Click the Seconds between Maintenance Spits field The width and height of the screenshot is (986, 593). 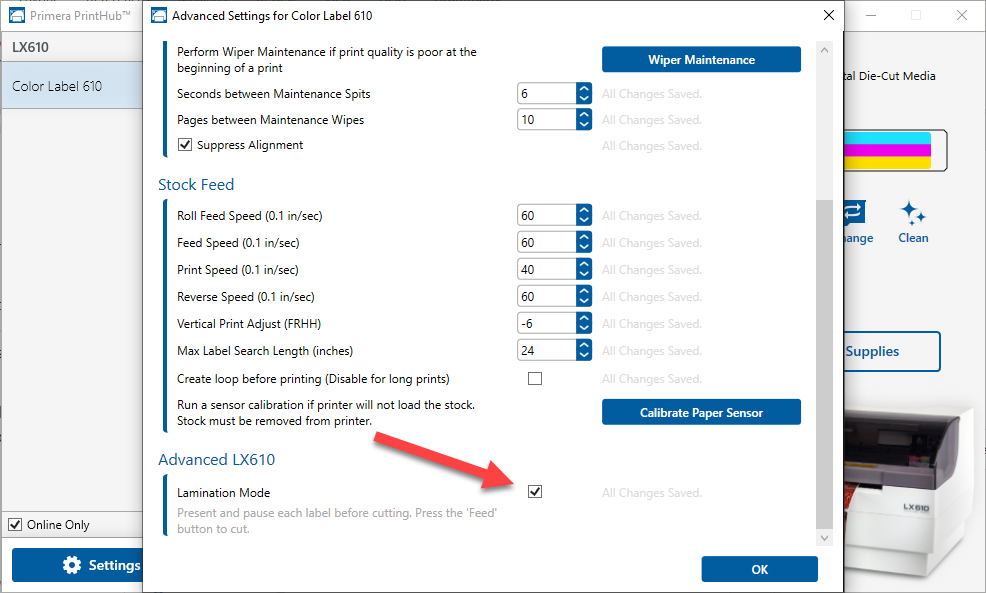(x=547, y=94)
